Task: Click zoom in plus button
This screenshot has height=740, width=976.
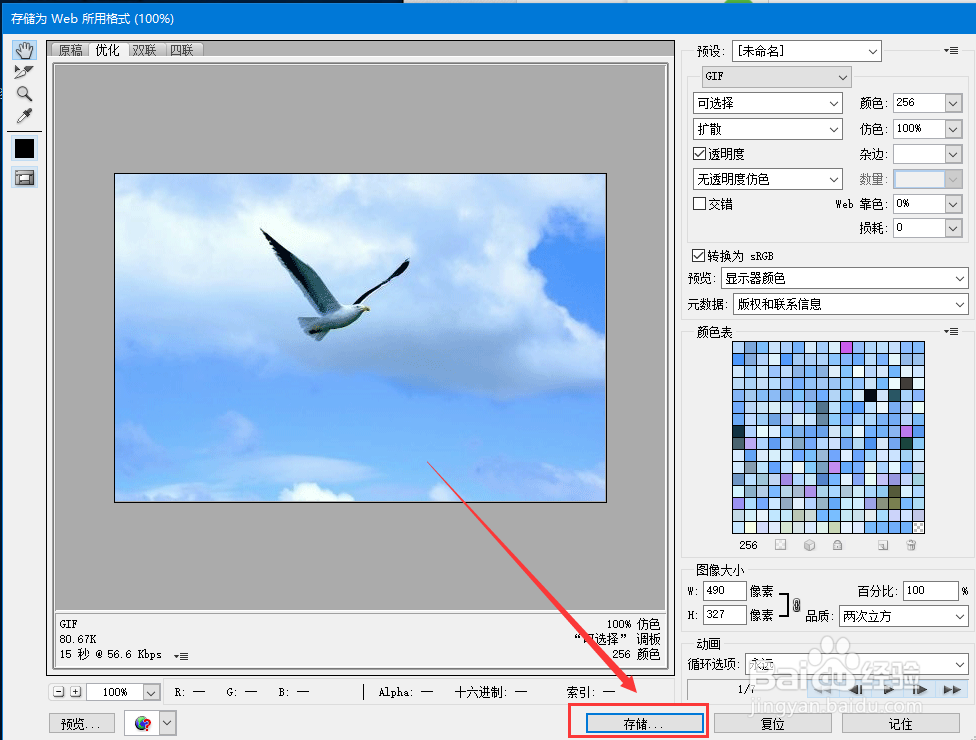Action: coord(75,691)
